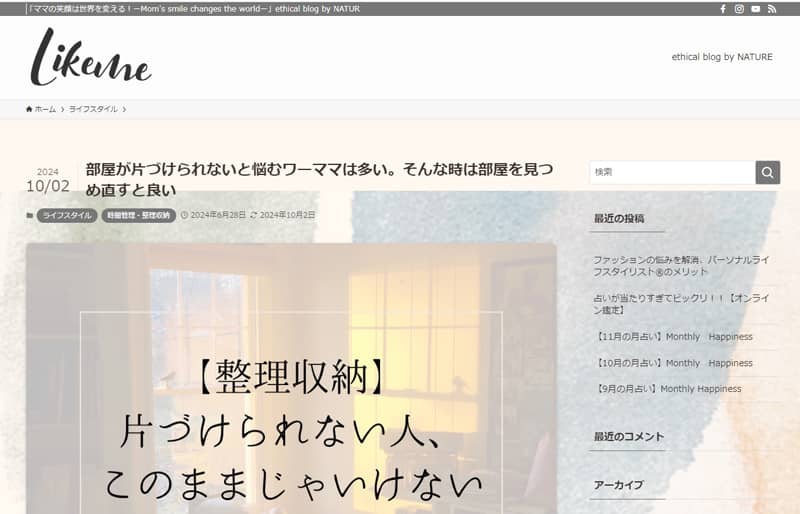This screenshot has width=800, height=514.
Task: Visit the YouTube channel icon
Action: pyautogui.click(x=755, y=9)
